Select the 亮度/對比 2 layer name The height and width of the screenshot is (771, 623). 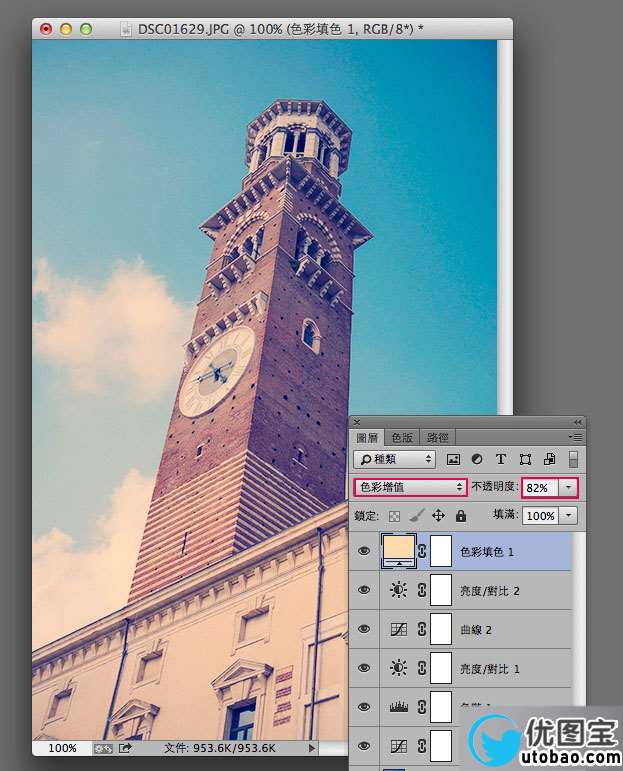489,591
